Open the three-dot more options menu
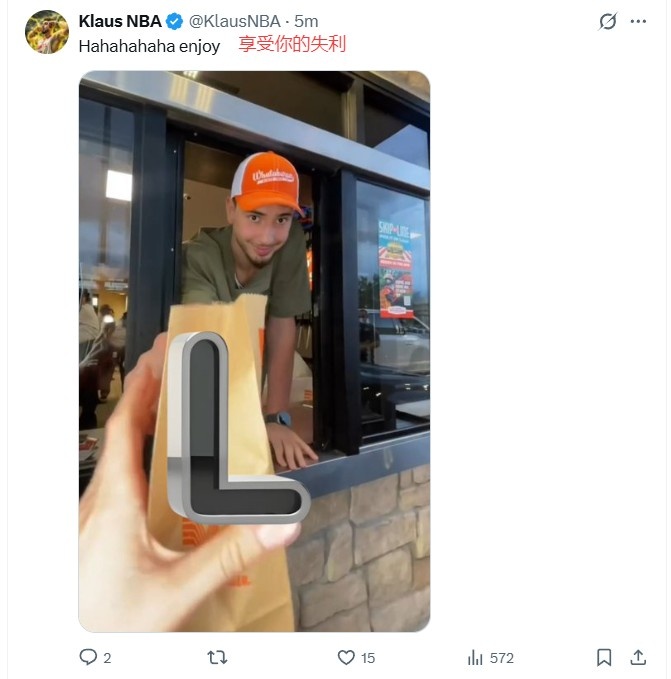671x679 pixels. pyautogui.click(x=639, y=21)
